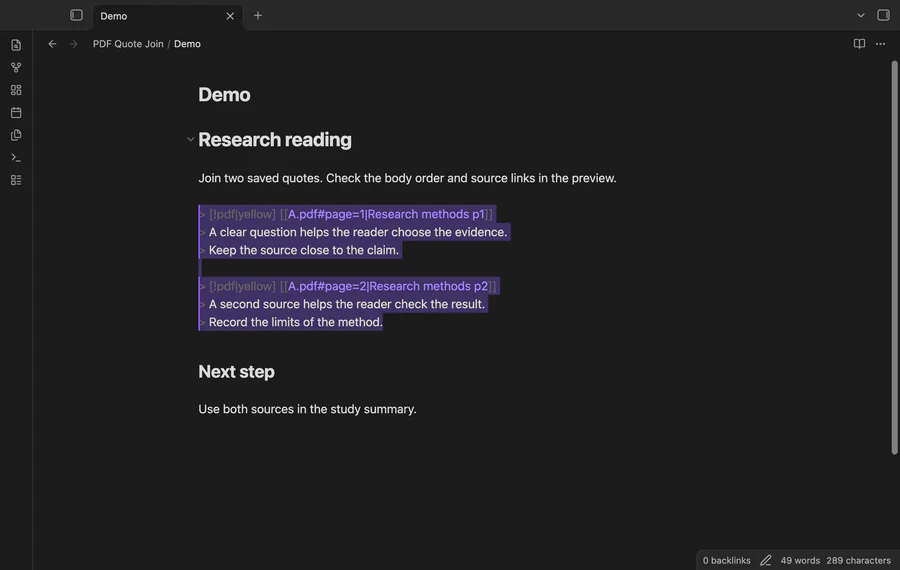Viewport: 900px width, 570px height.
Task: Click line 'Record the limits of the method.'
Action: point(296,322)
